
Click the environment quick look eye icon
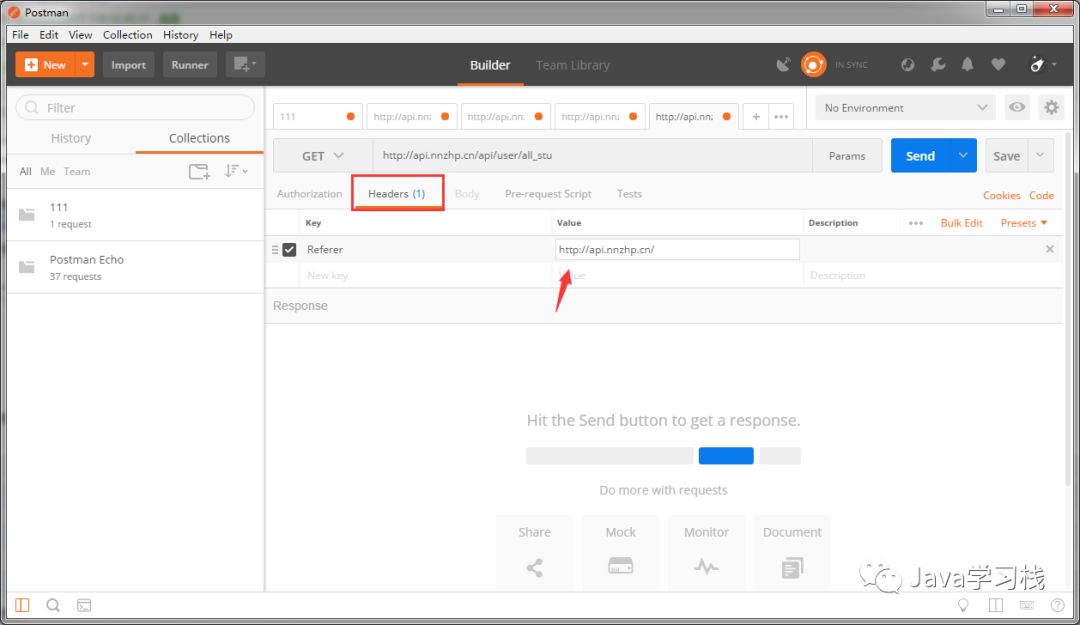[1017, 107]
